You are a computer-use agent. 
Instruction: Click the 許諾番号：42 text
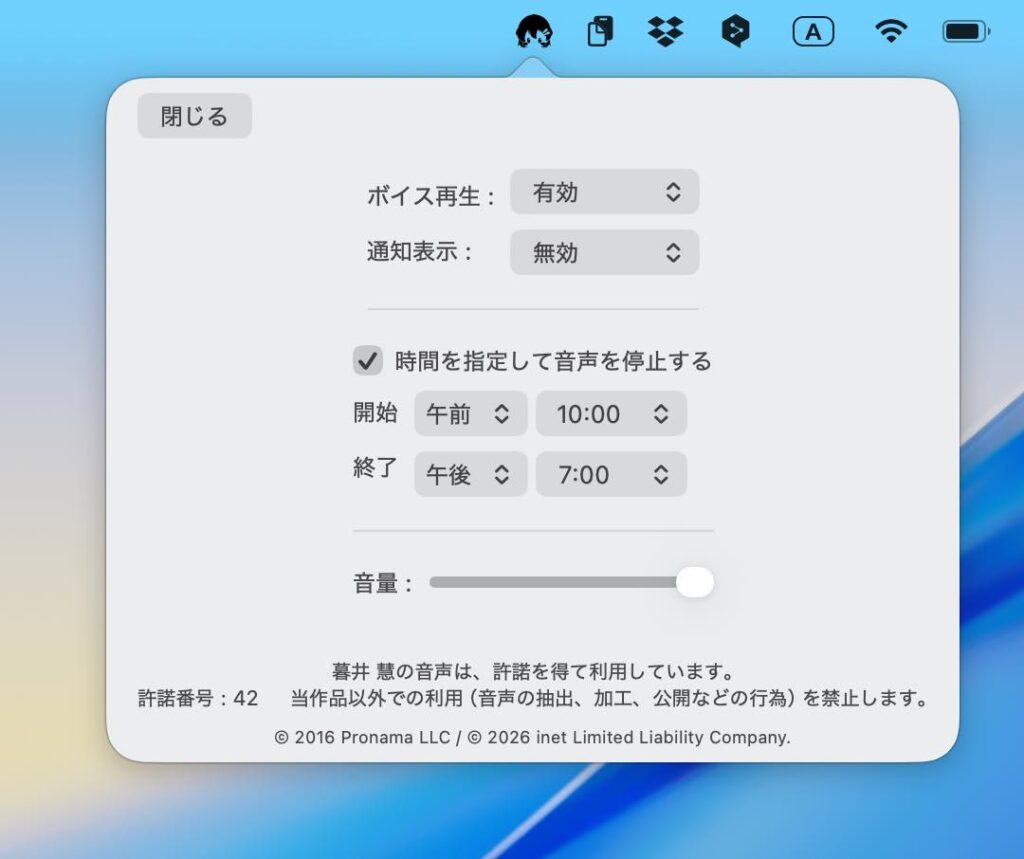pos(198,698)
